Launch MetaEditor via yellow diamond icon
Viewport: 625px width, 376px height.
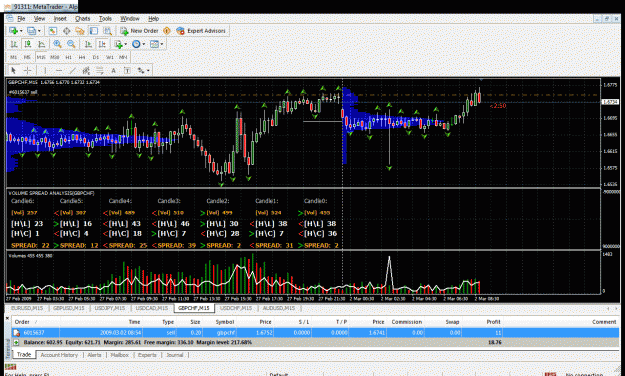(167, 31)
